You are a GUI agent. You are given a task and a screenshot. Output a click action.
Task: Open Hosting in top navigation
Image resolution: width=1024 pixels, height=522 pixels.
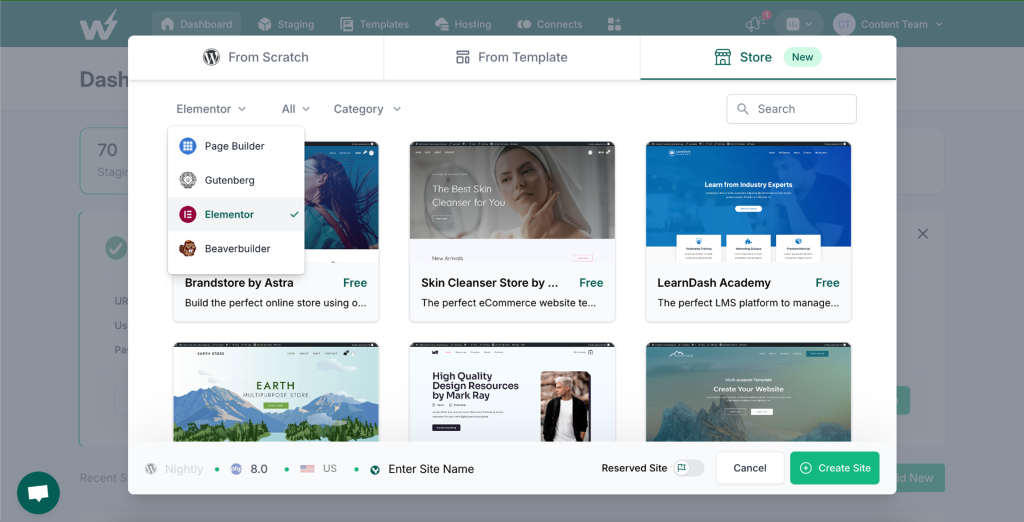(x=463, y=24)
